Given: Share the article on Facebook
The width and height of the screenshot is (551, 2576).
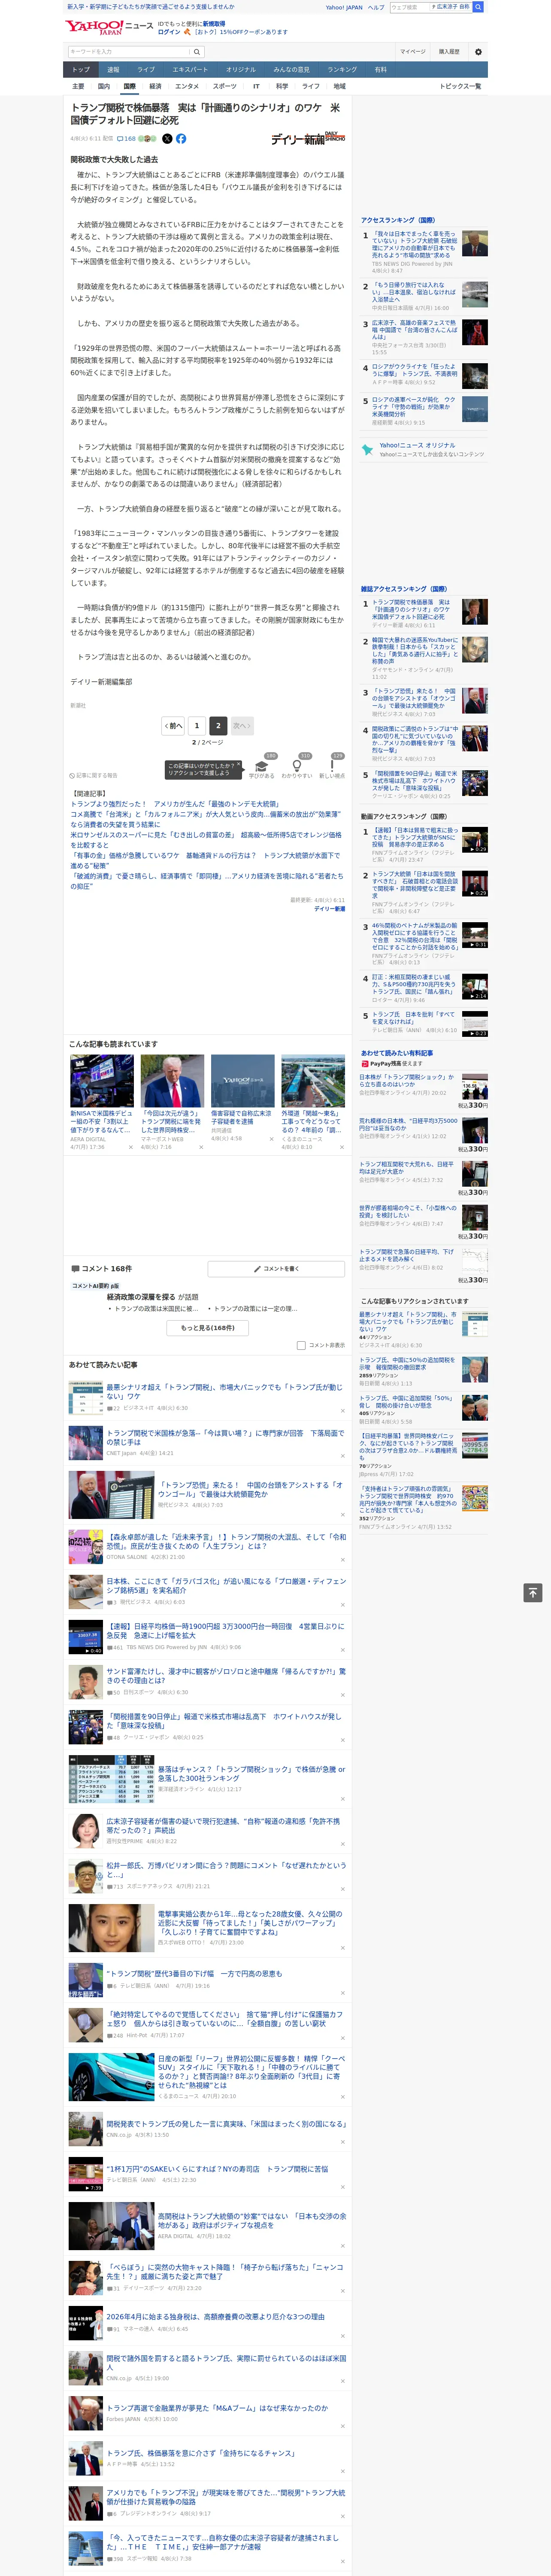Looking at the screenshot, I should 181,139.
